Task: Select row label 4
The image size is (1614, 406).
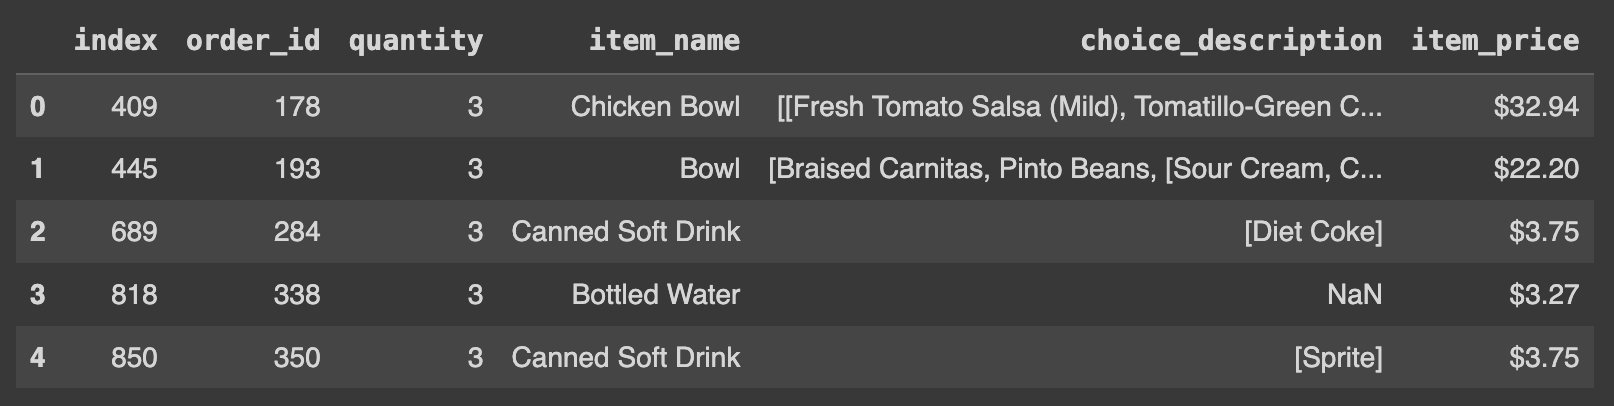Action: (x=37, y=358)
